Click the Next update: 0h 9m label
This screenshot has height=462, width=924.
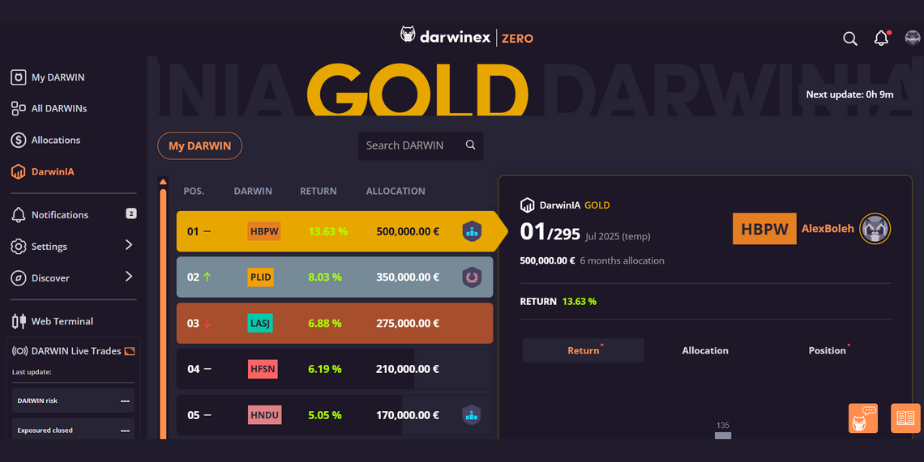tap(850, 94)
